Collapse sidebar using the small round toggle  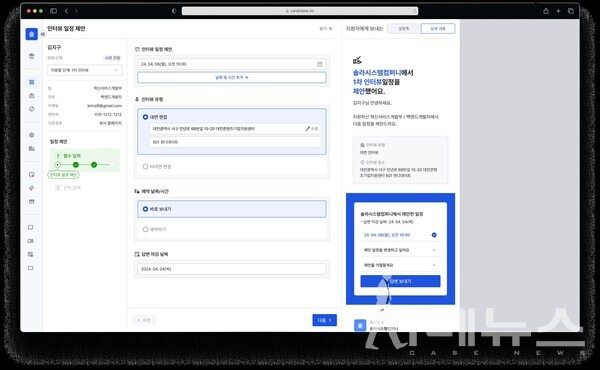tap(43, 34)
